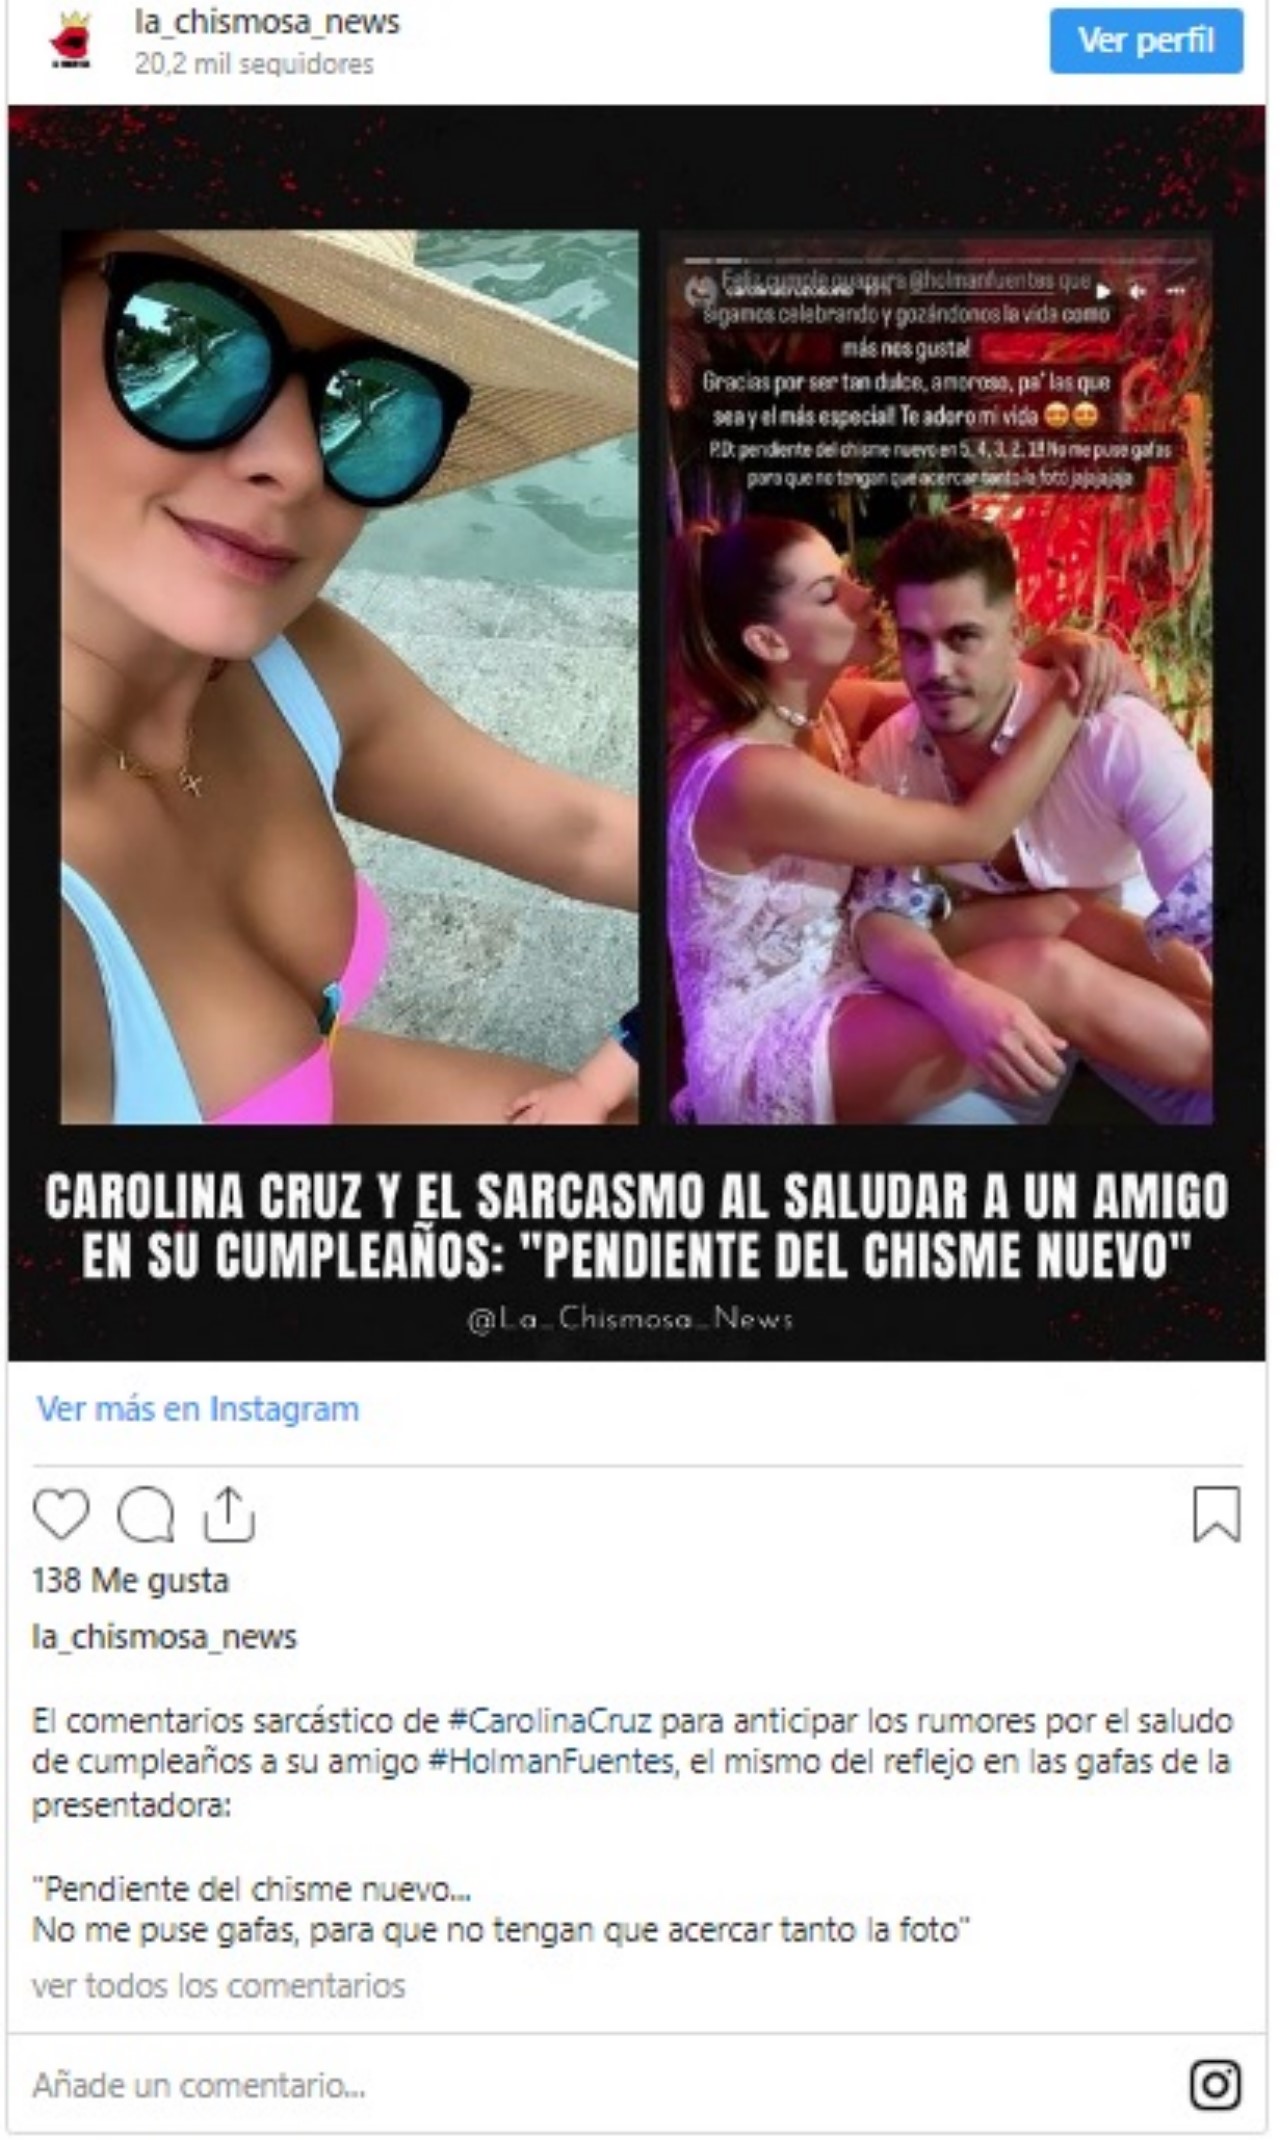Click the couple story screenshot image

tap(940, 677)
